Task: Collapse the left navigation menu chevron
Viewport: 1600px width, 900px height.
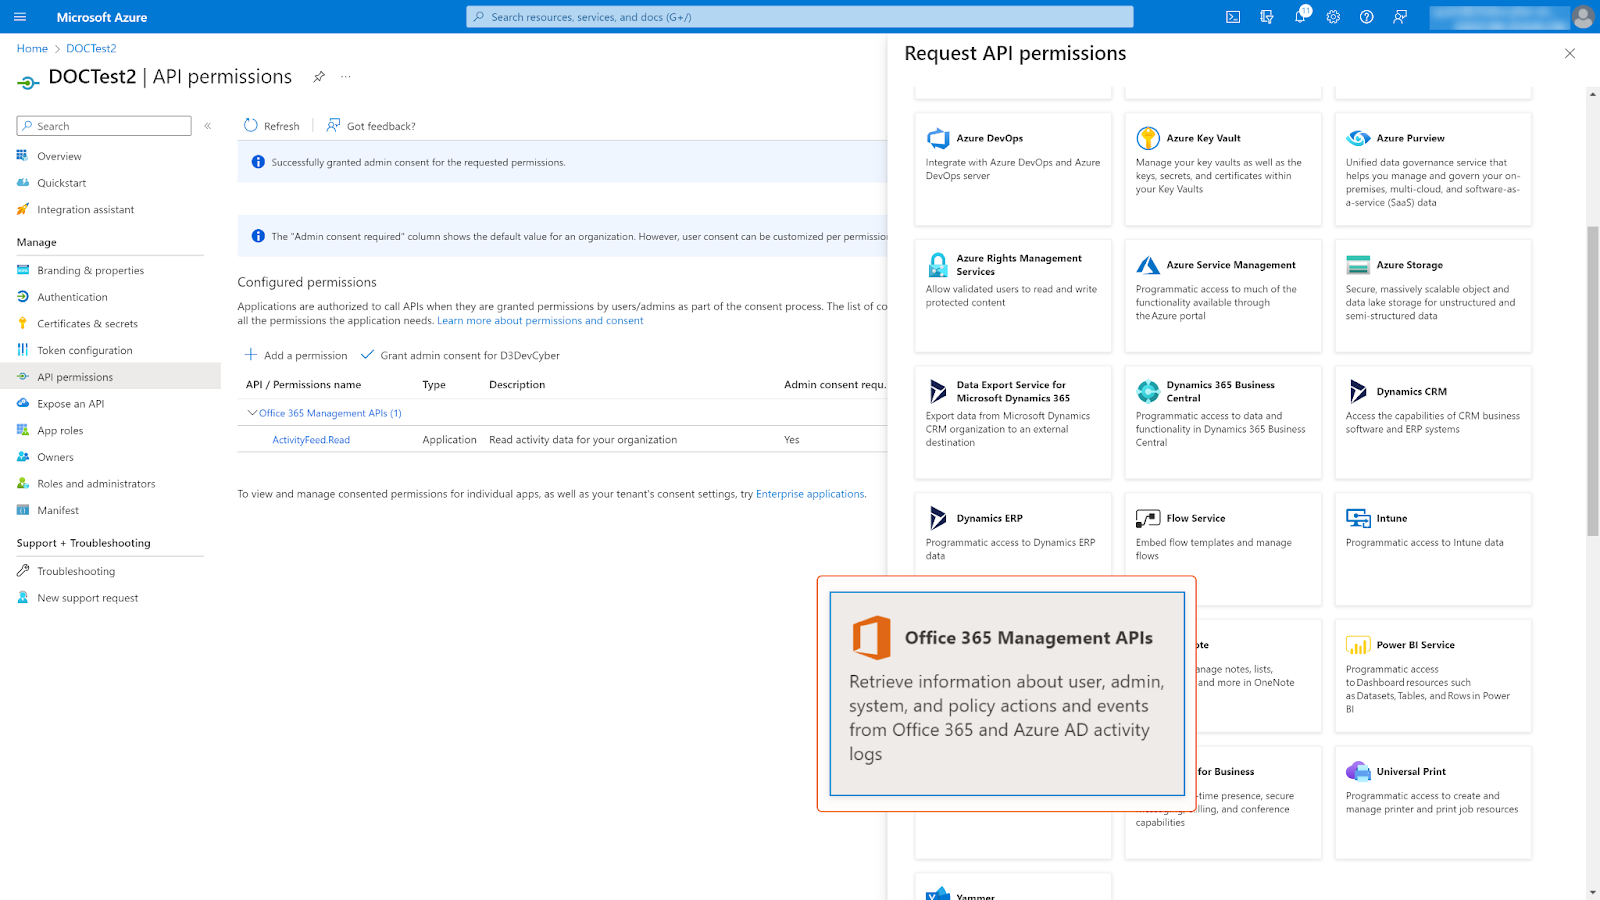Action: click(x=208, y=126)
